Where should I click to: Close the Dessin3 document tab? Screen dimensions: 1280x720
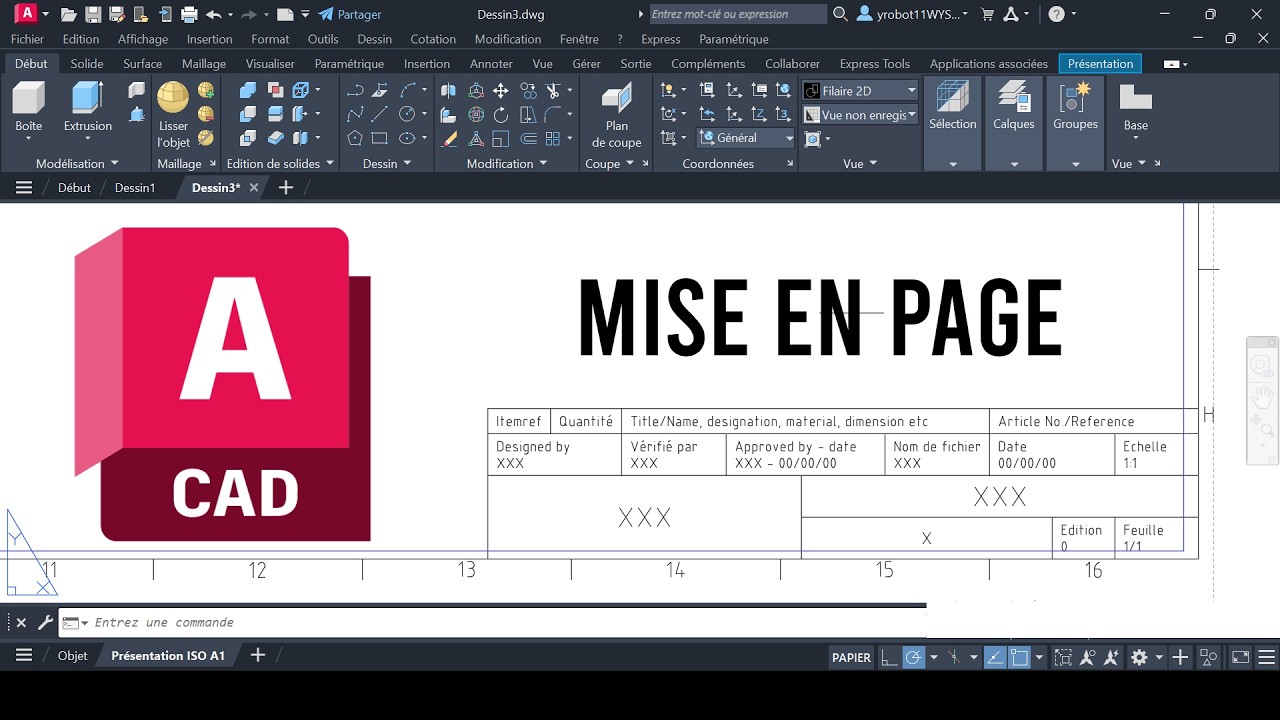coord(254,187)
